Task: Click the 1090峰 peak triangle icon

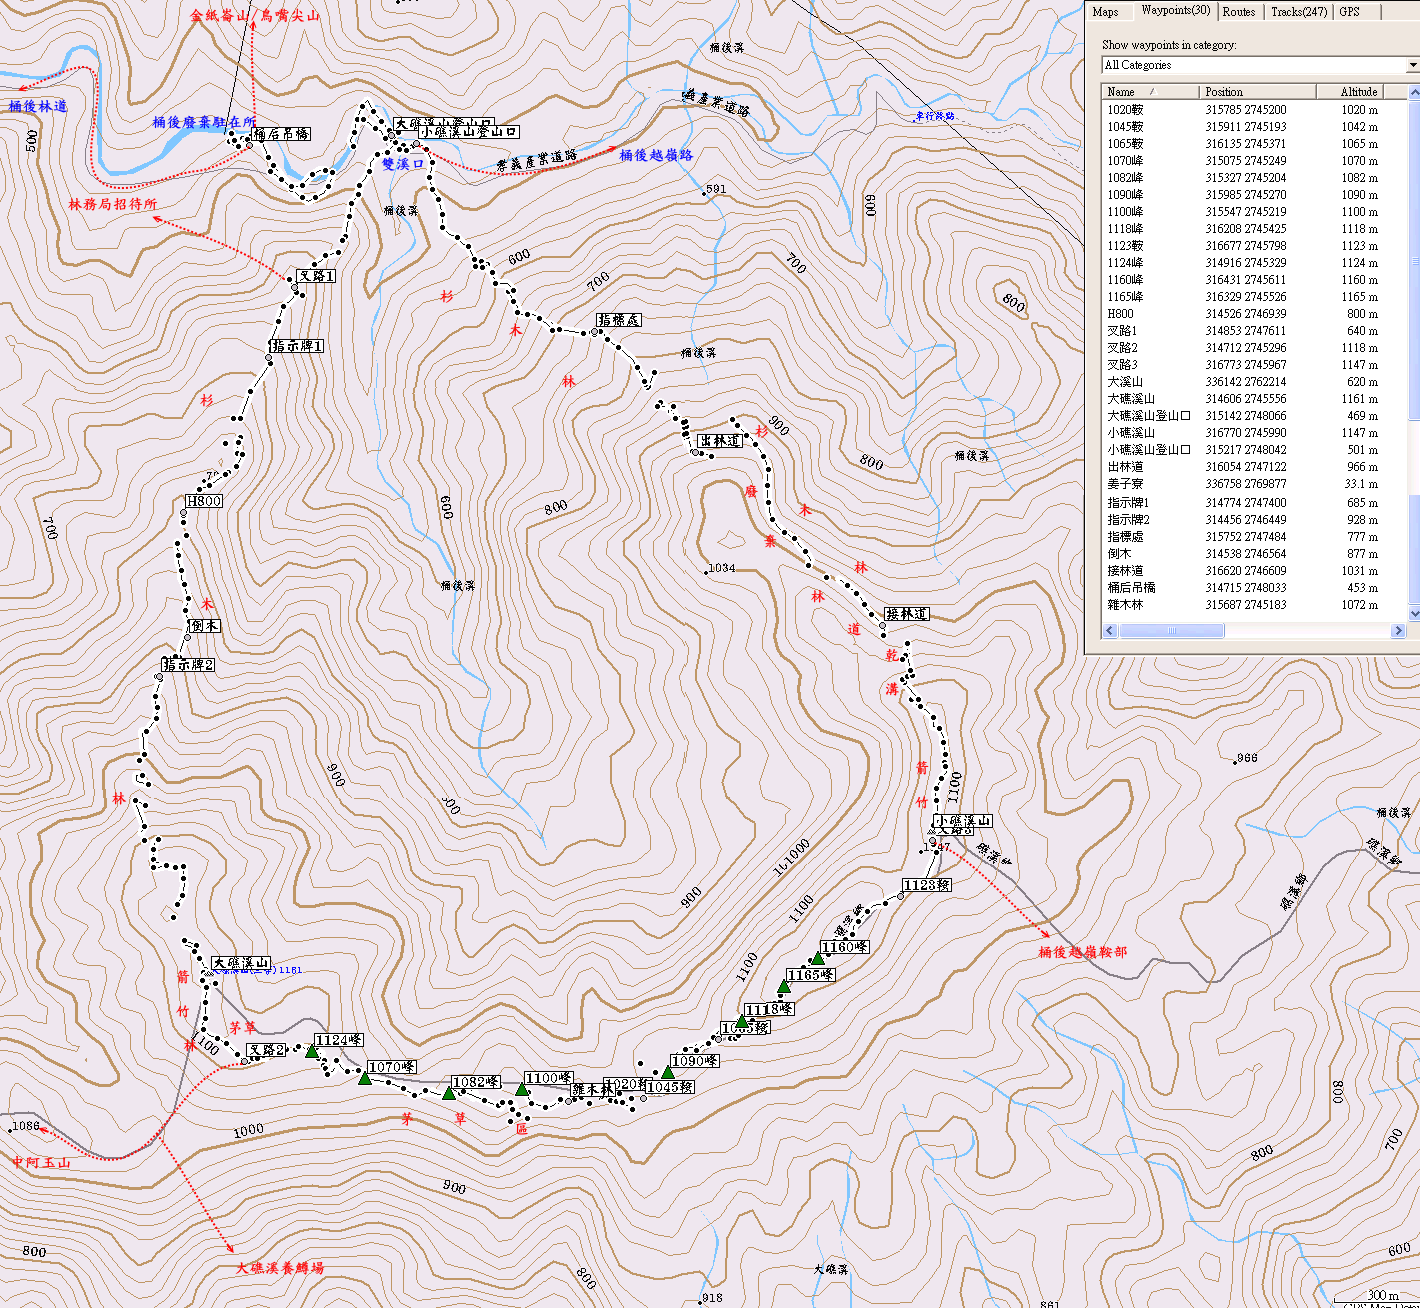Action: point(668,1072)
